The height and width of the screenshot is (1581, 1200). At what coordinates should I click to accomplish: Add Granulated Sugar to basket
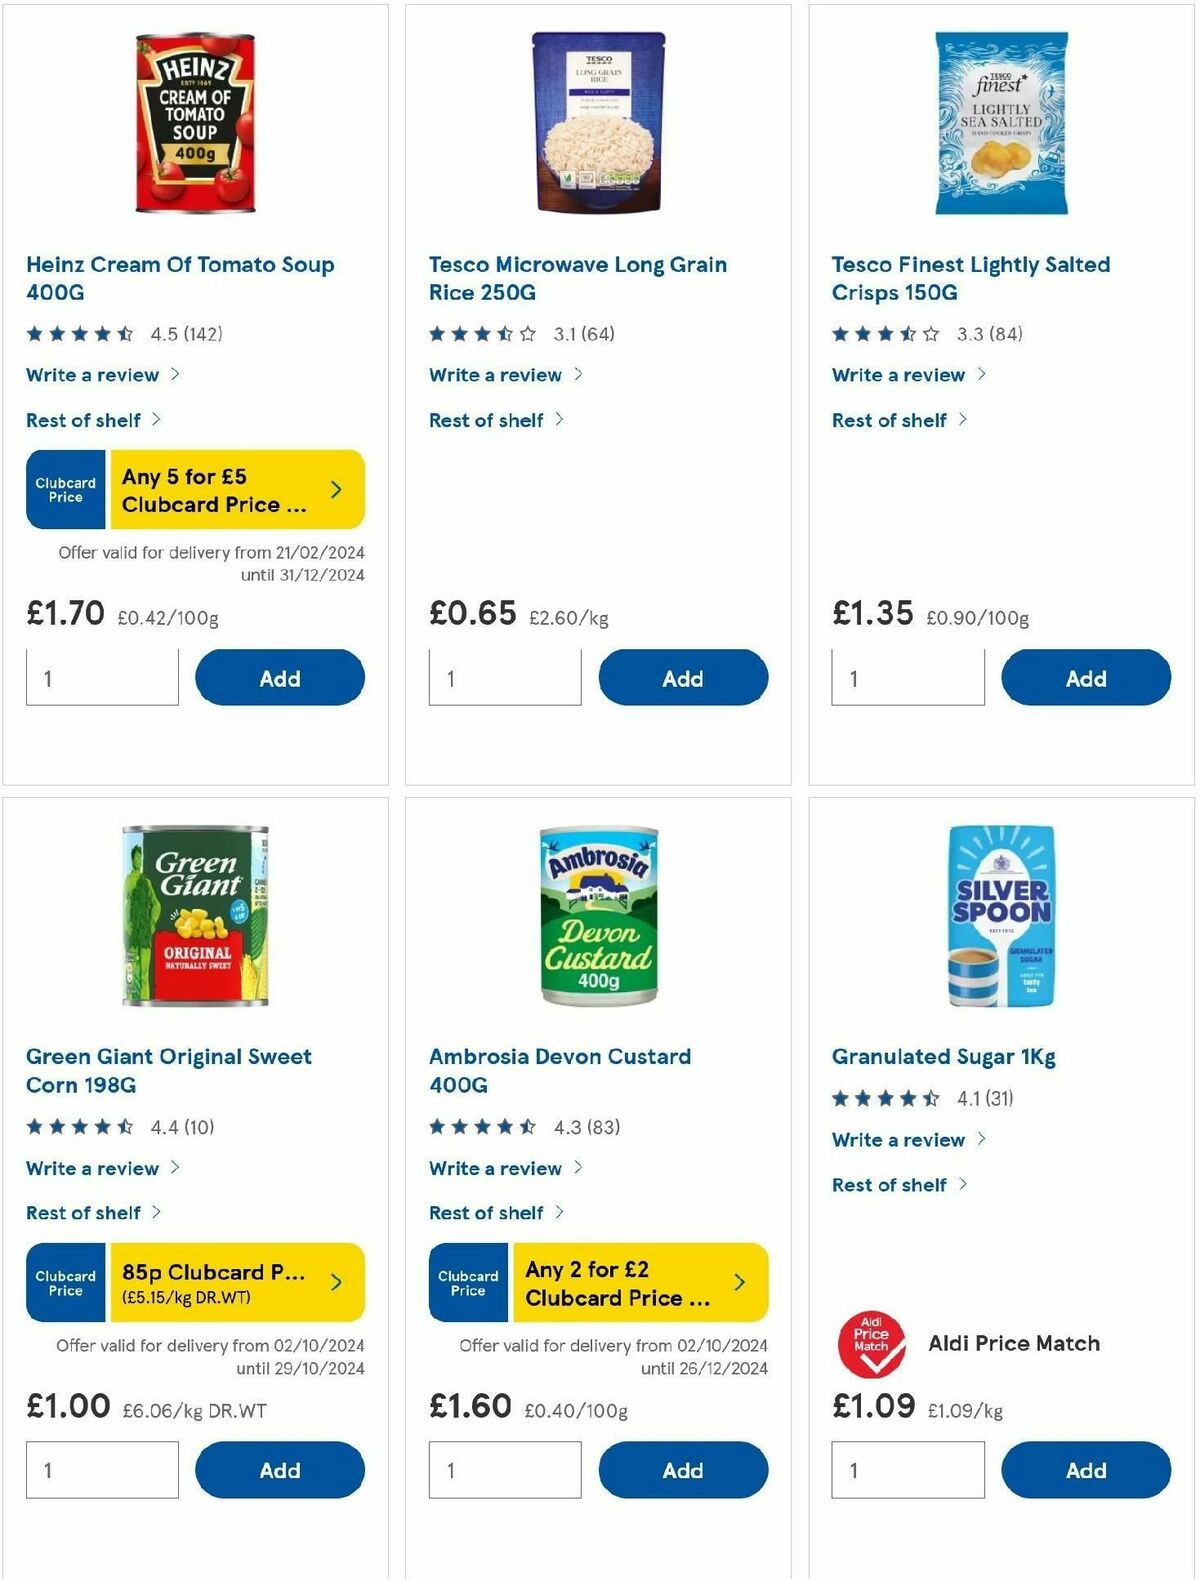click(x=1087, y=1470)
